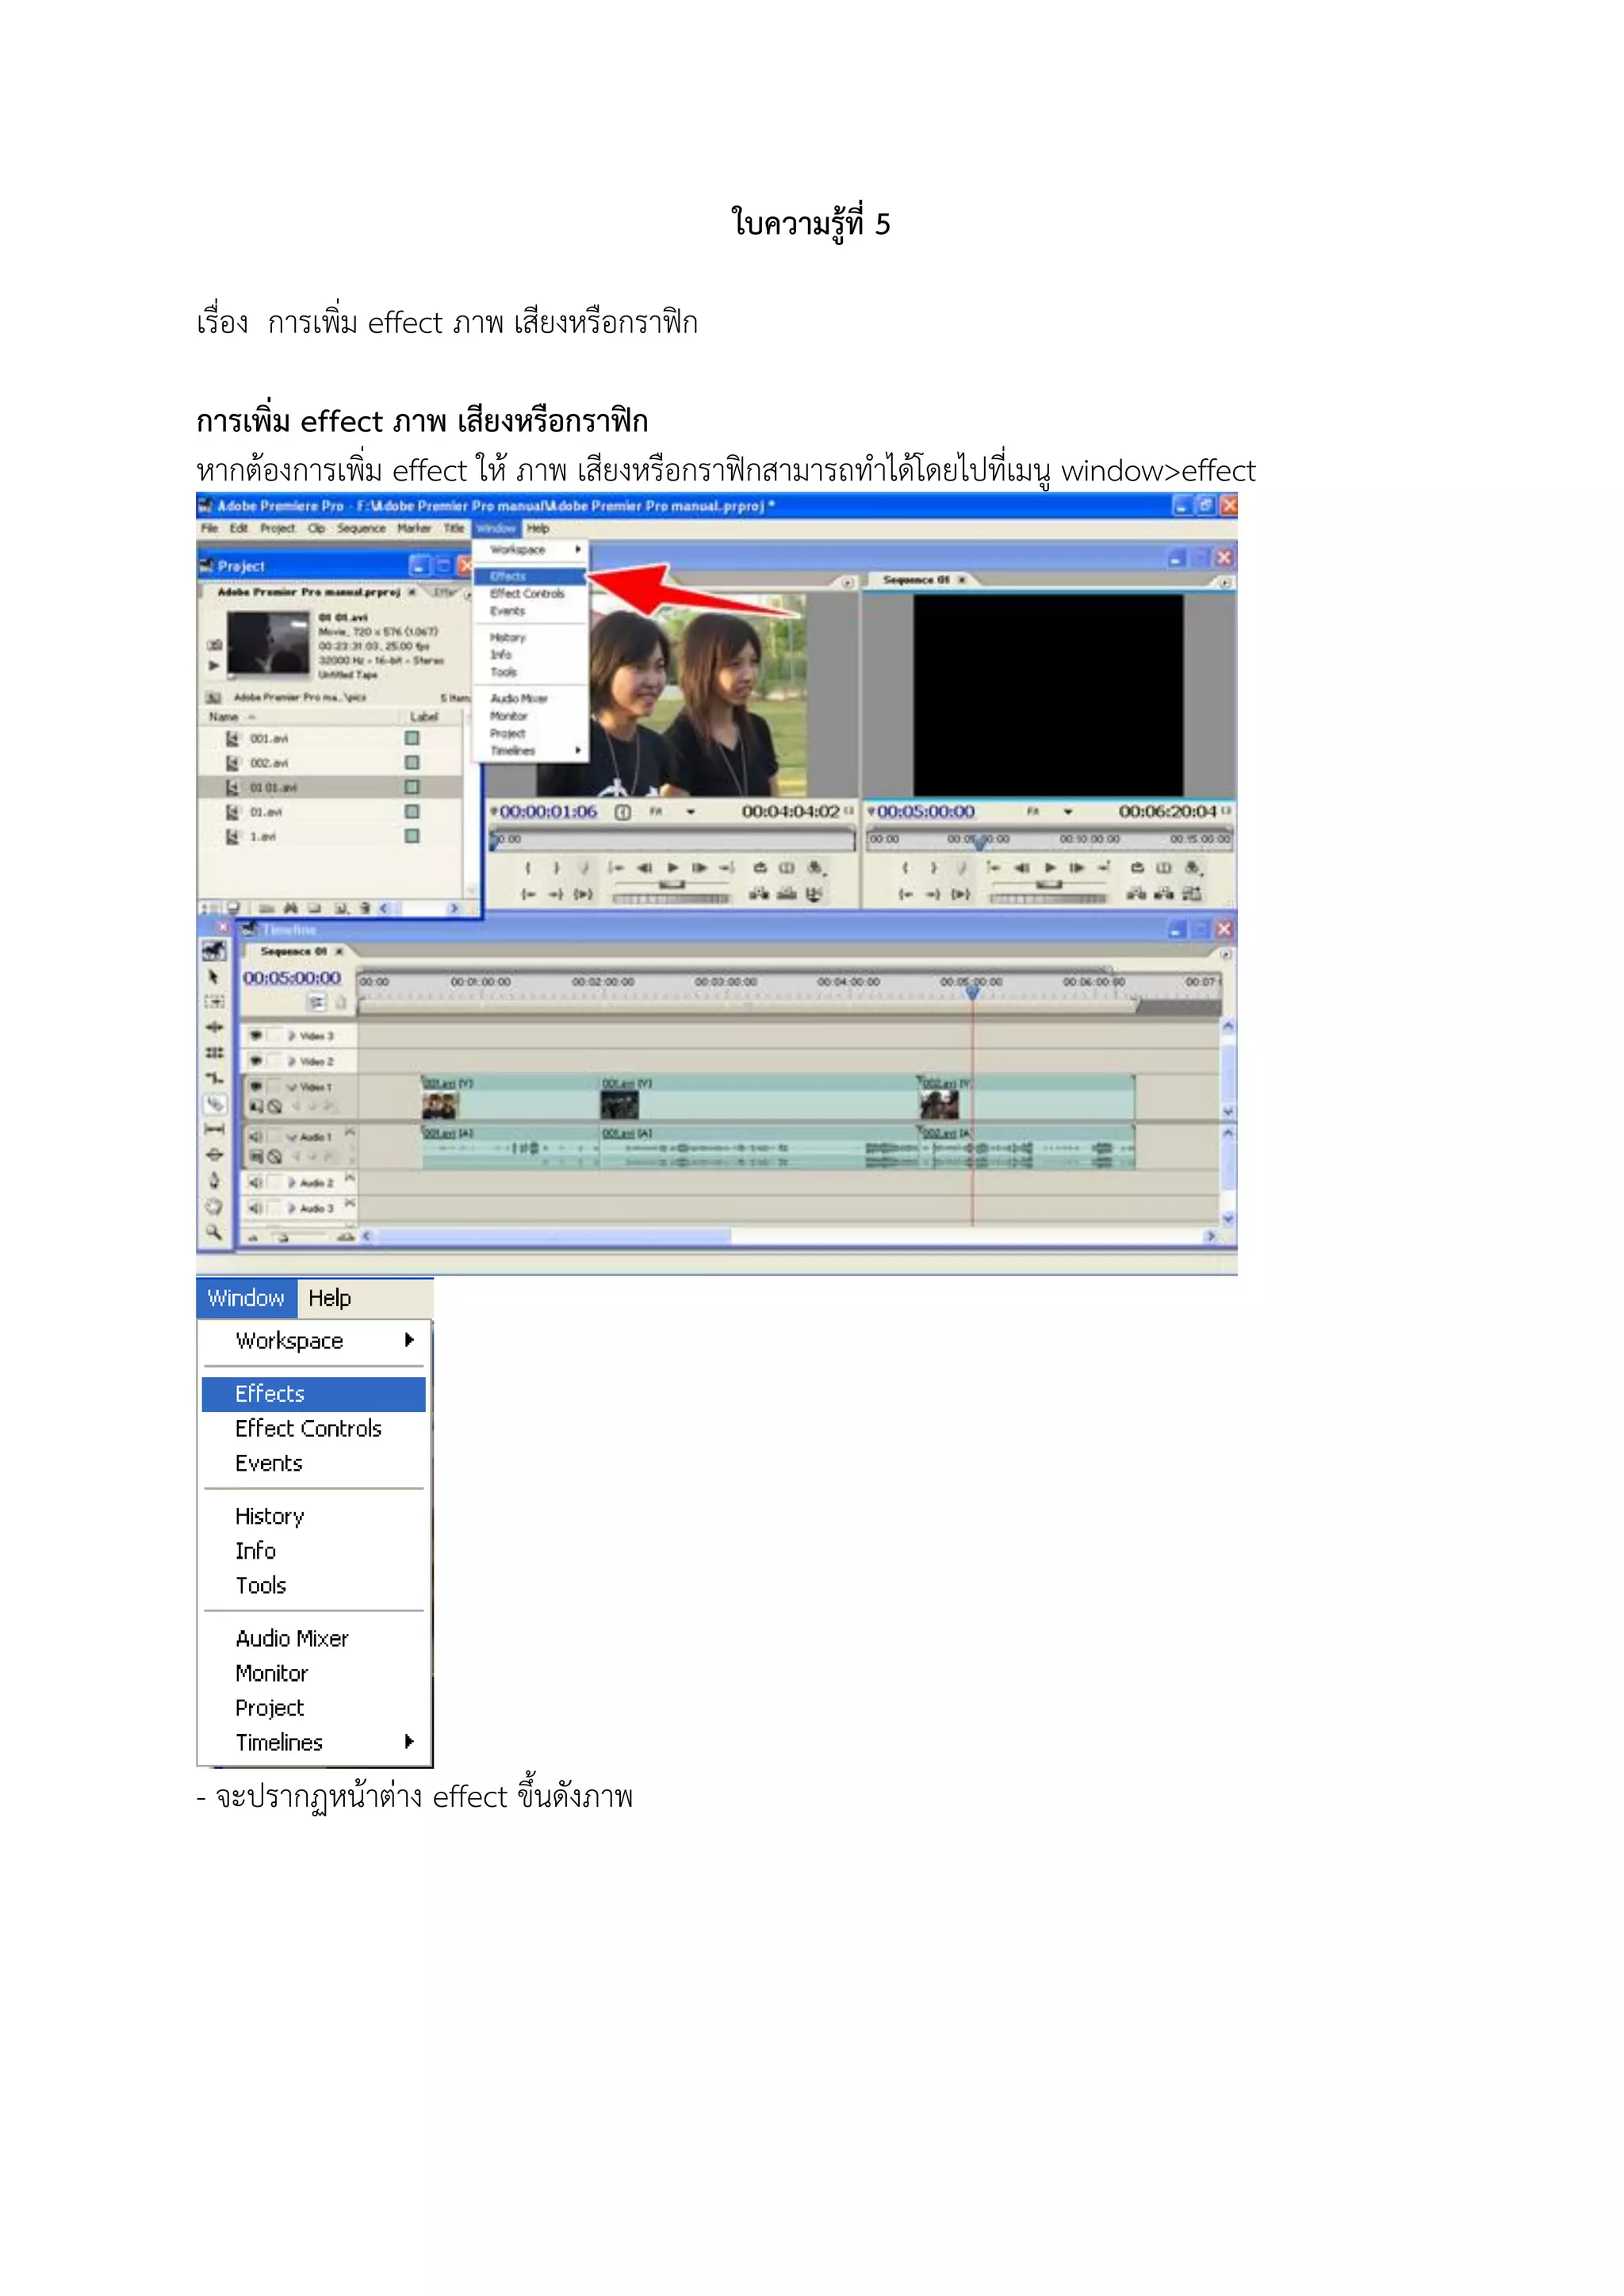Expand the Audio 3 track triangle
Viewport: 1624px width, 2296px height.
(x=291, y=1208)
